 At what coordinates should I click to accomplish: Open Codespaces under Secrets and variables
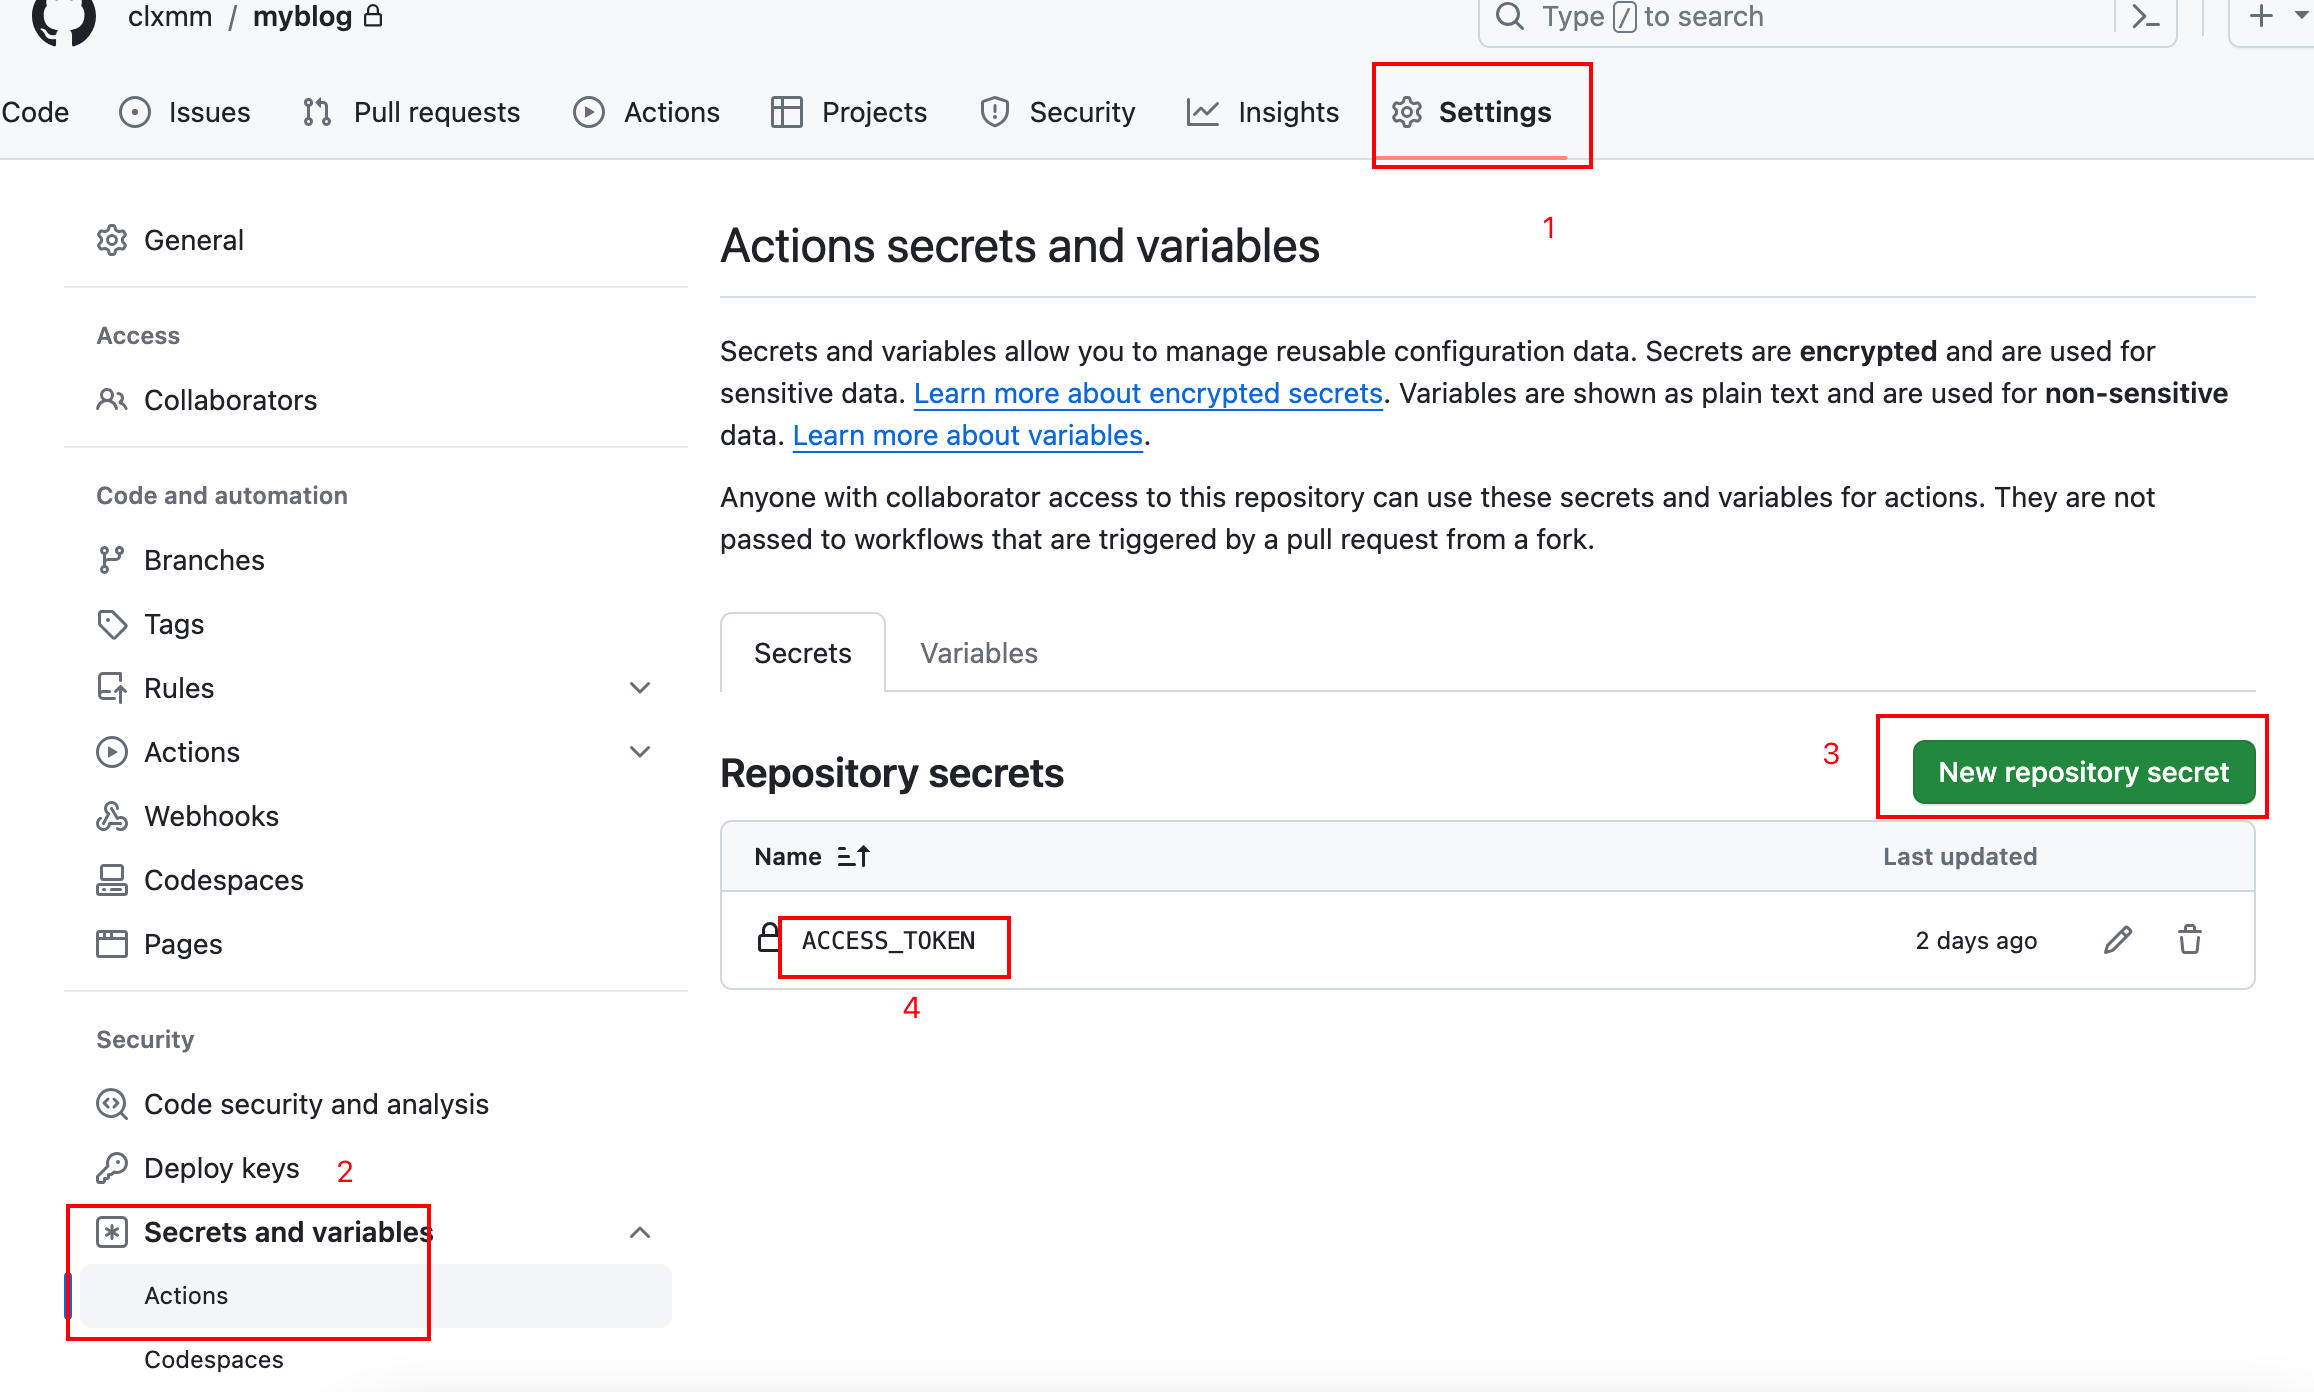(x=213, y=1359)
